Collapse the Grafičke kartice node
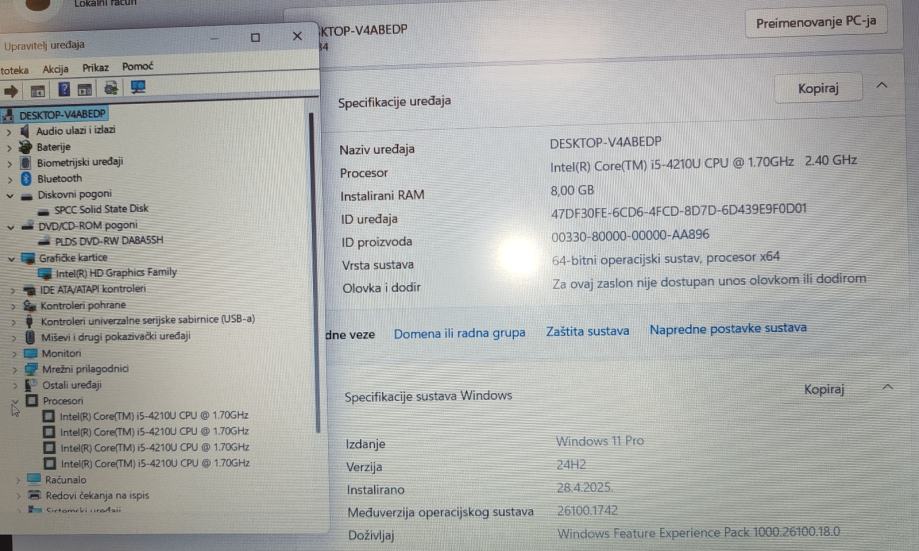919x551 pixels. [x=12, y=259]
